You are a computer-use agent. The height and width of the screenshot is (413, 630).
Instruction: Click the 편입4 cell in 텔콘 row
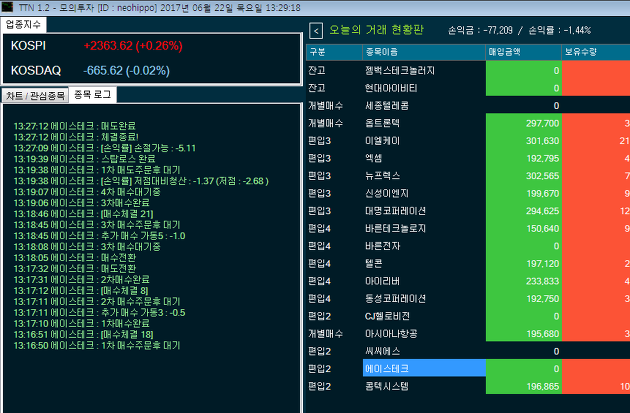(x=334, y=264)
